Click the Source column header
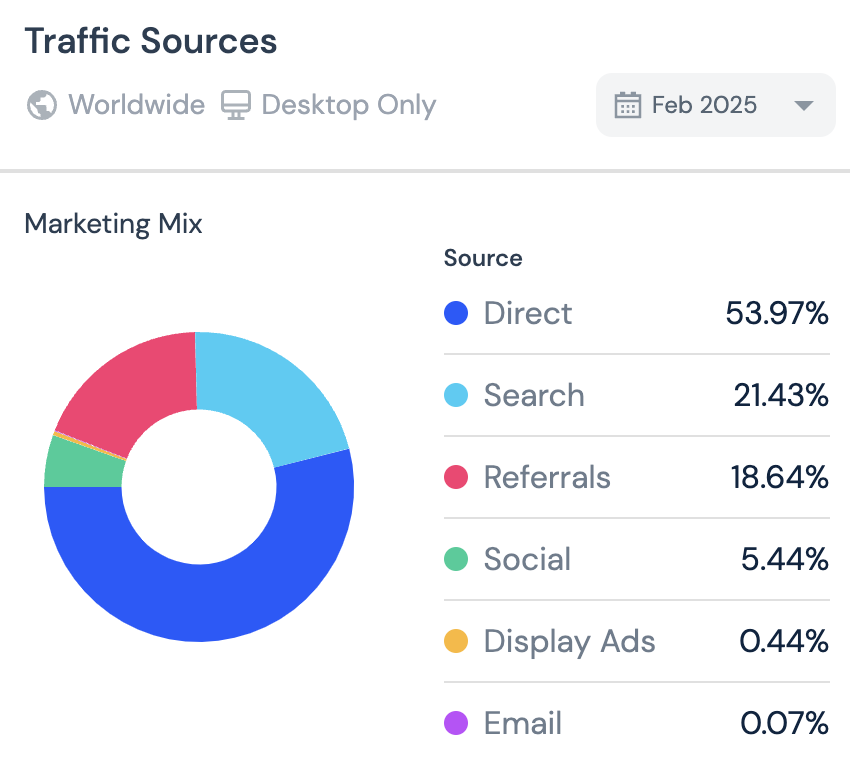Screen dimensions: 850x758 click(483, 258)
